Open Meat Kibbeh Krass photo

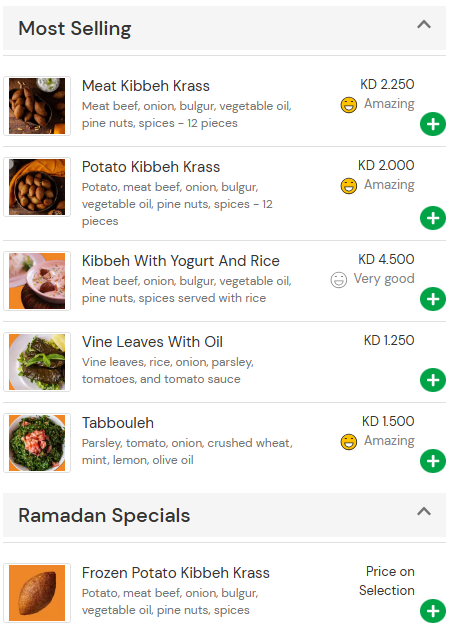37,106
